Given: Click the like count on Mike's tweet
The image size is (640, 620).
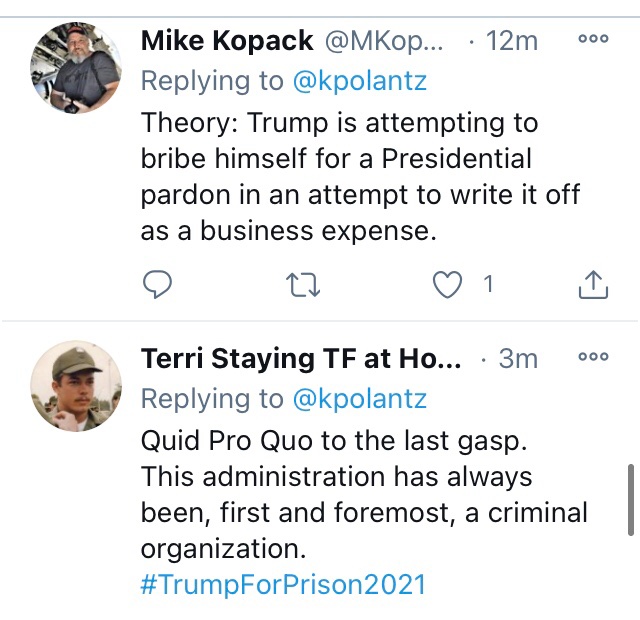Looking at the screenshot, I should click(x=488, y=285).
